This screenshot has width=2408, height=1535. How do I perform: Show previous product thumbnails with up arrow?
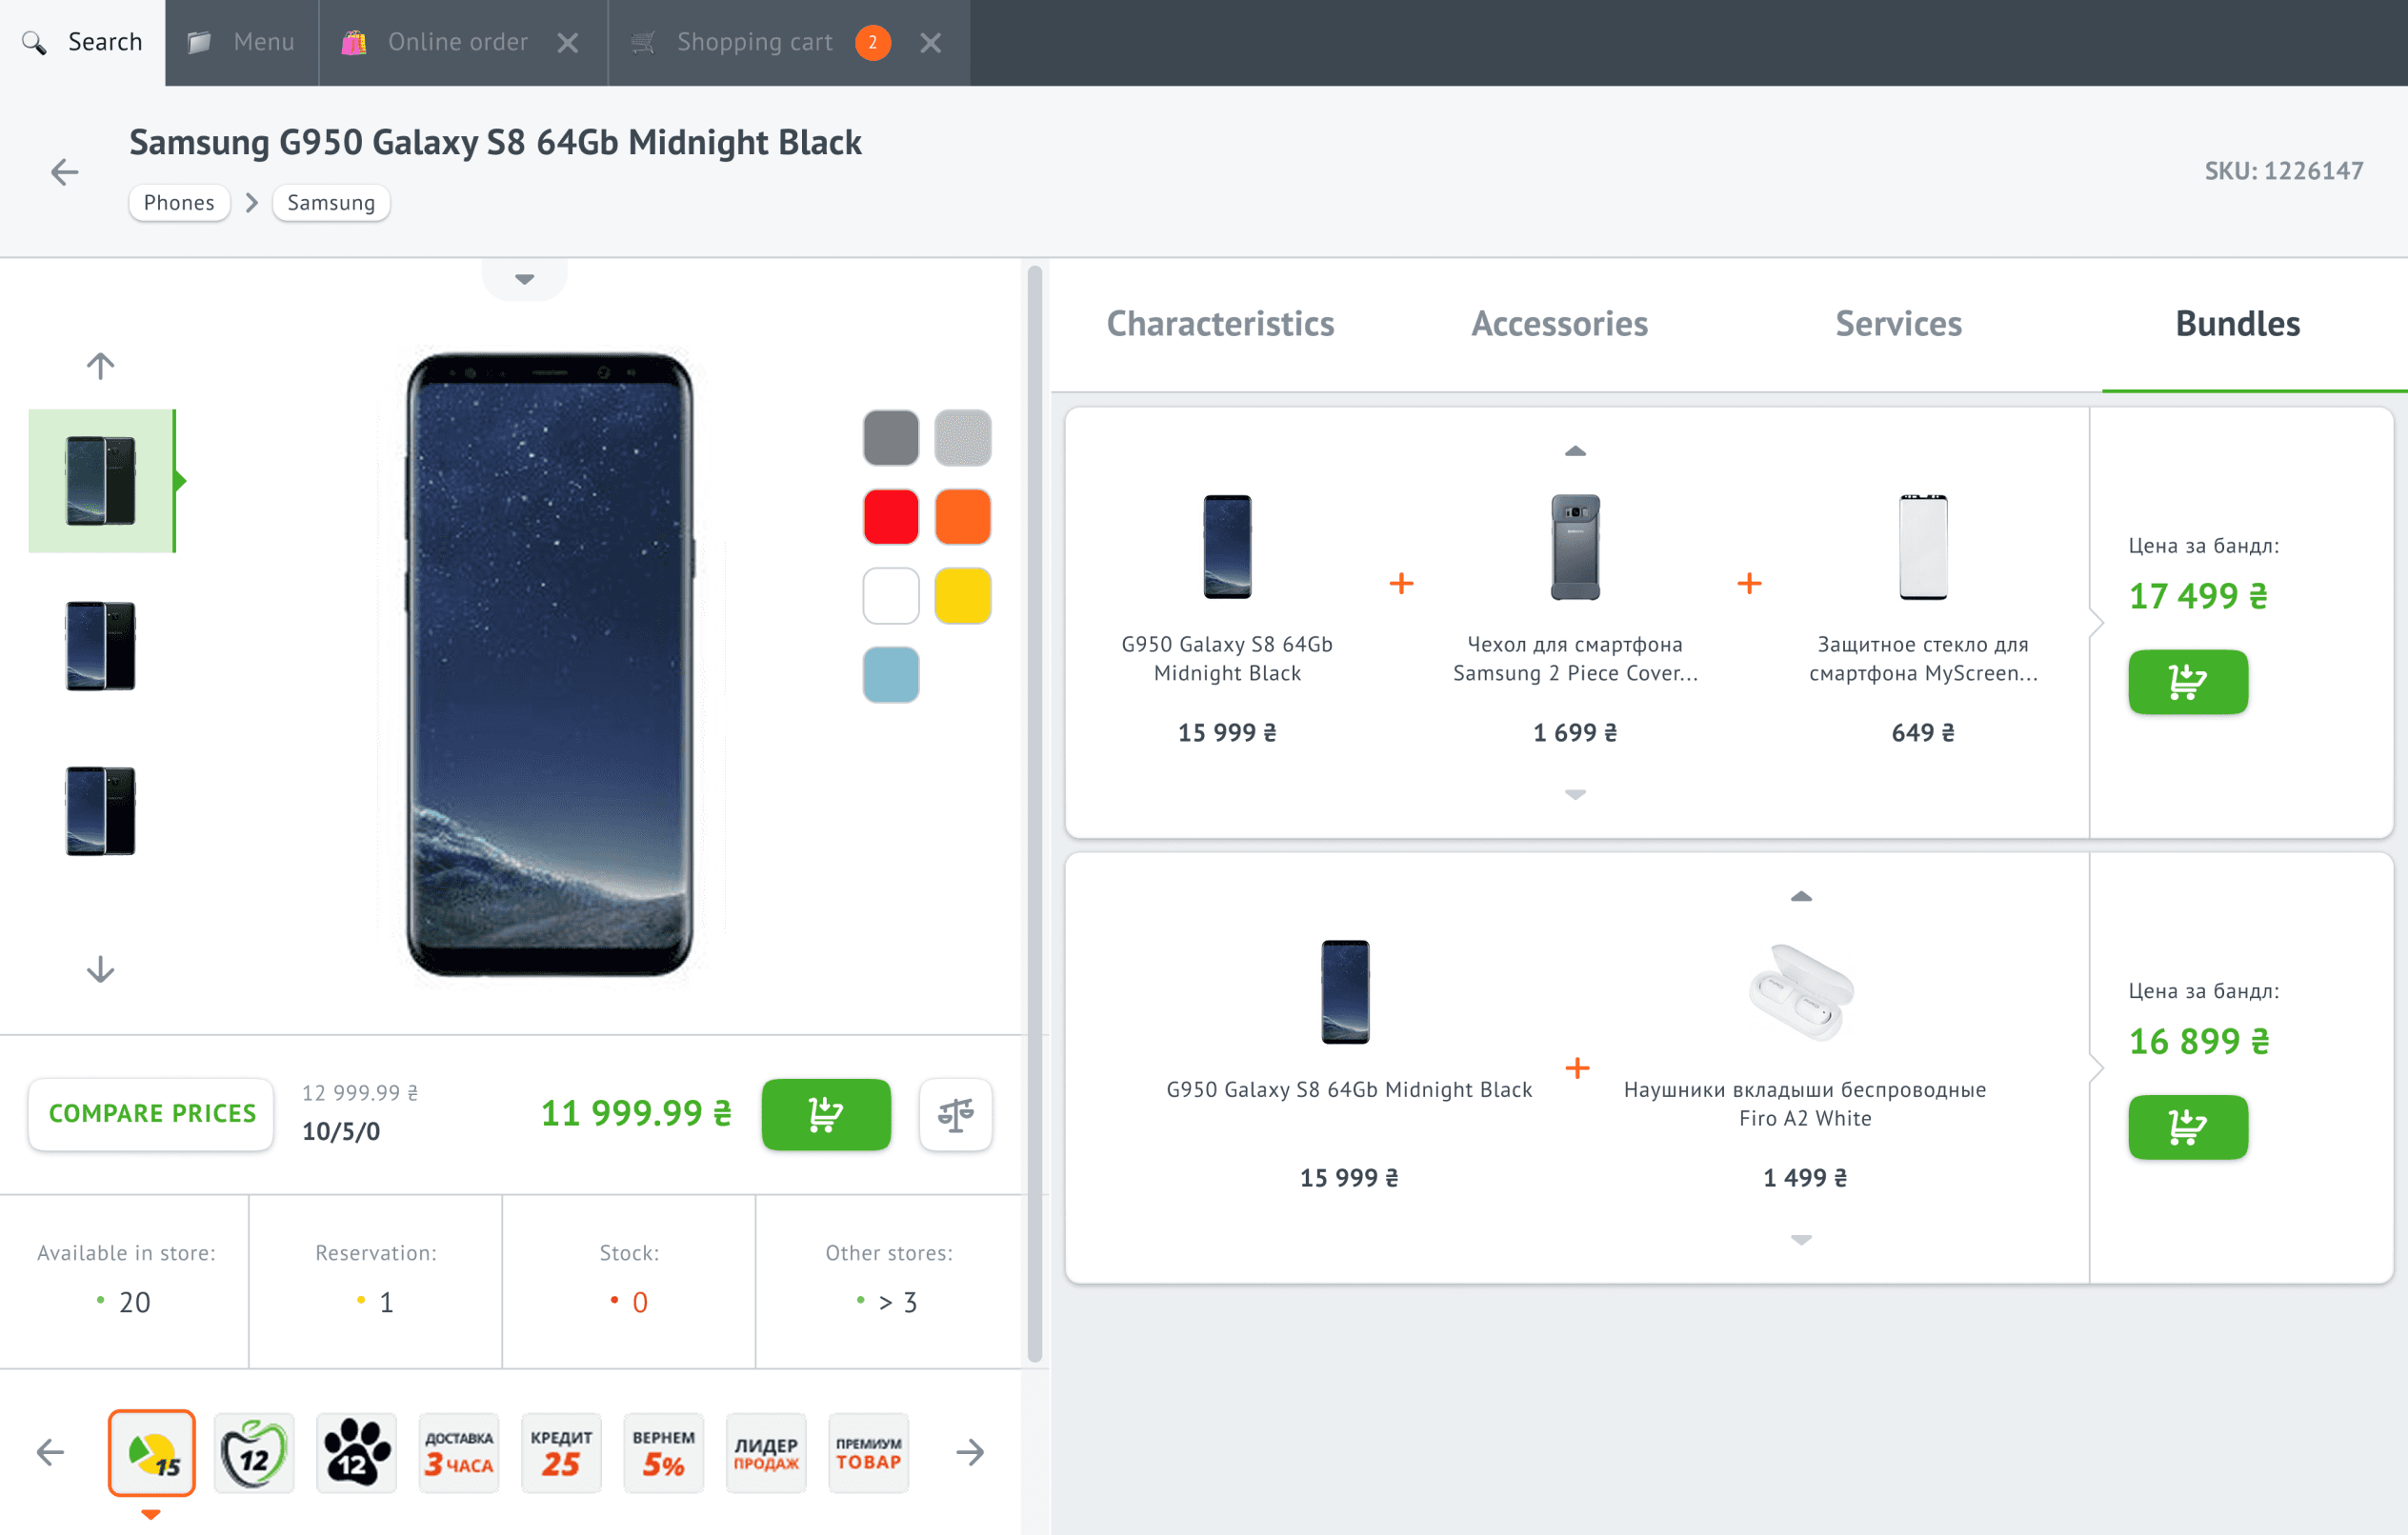100,365
